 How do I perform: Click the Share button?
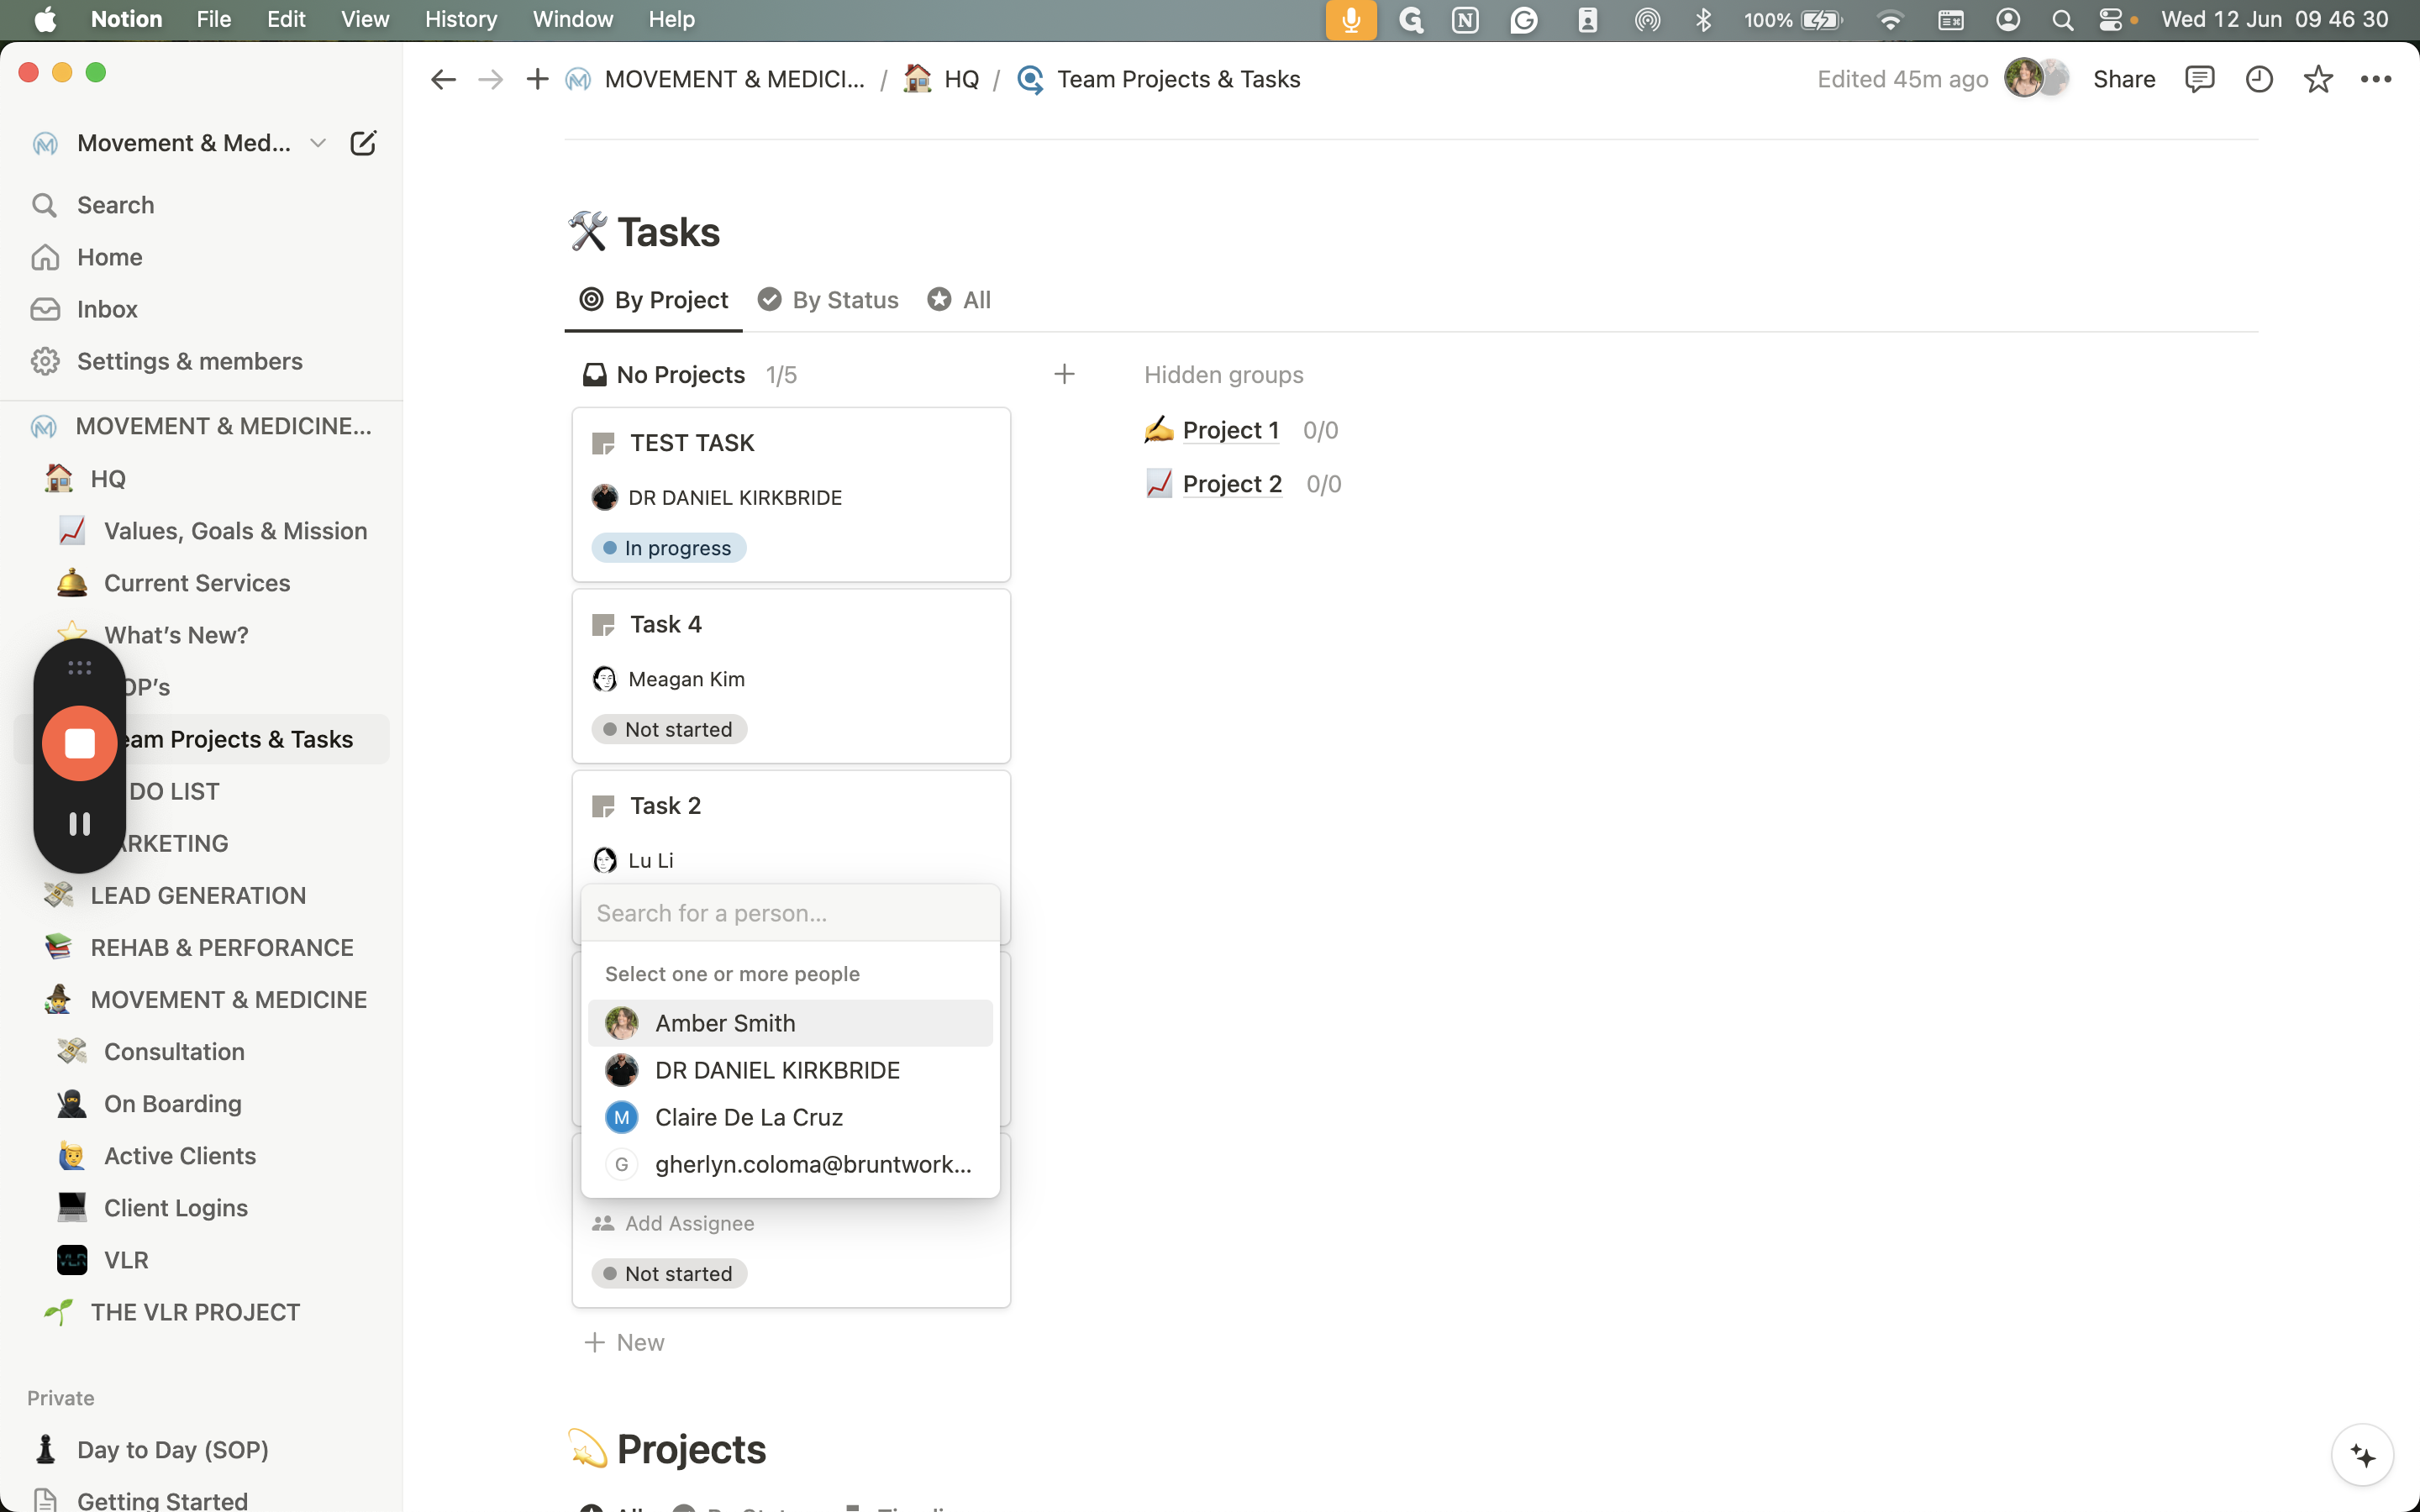2124,79
